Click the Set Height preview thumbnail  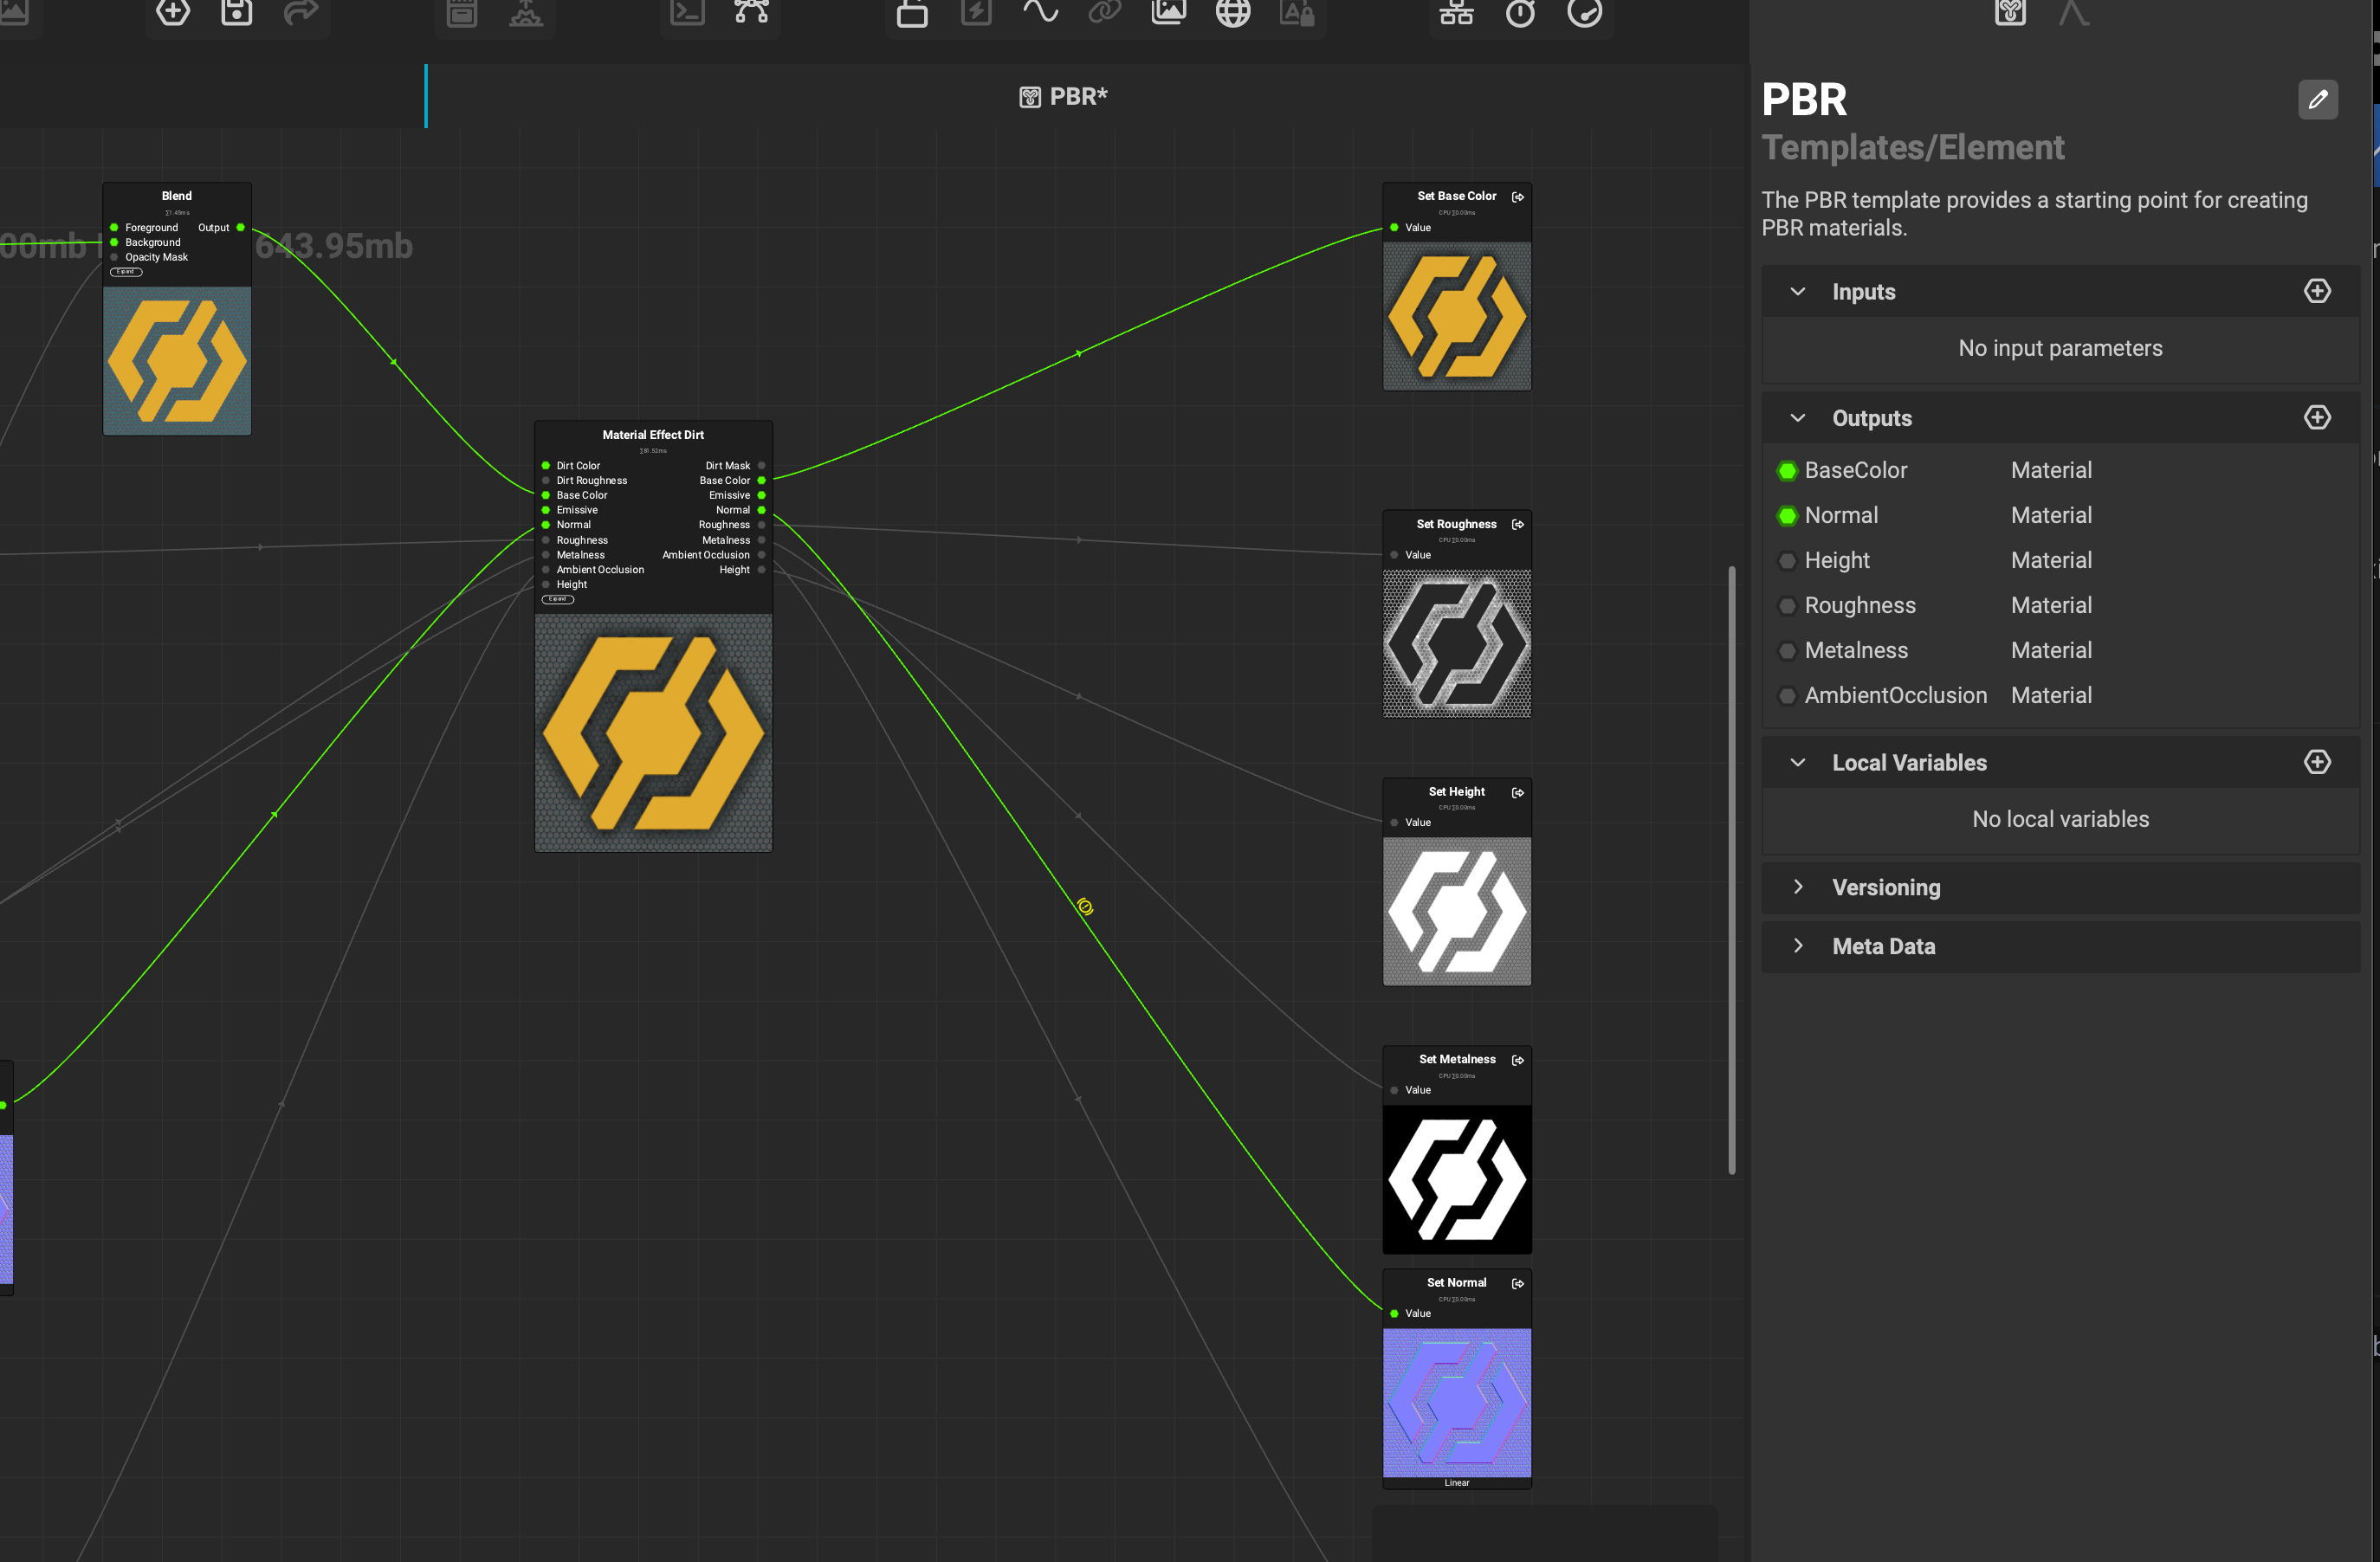coord(1457,912)
